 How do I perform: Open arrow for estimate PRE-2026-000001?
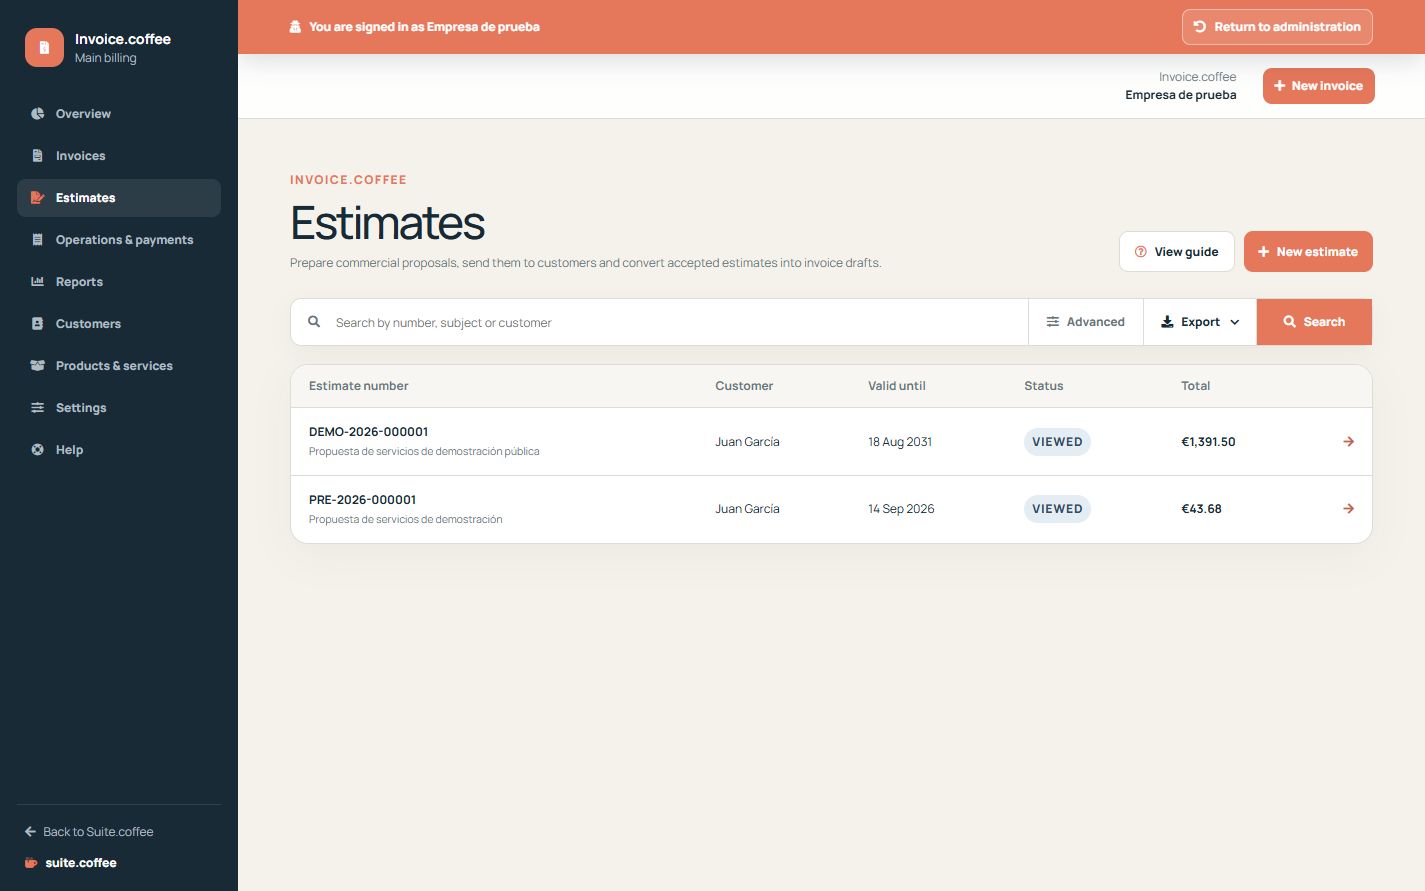[1348, 509]
